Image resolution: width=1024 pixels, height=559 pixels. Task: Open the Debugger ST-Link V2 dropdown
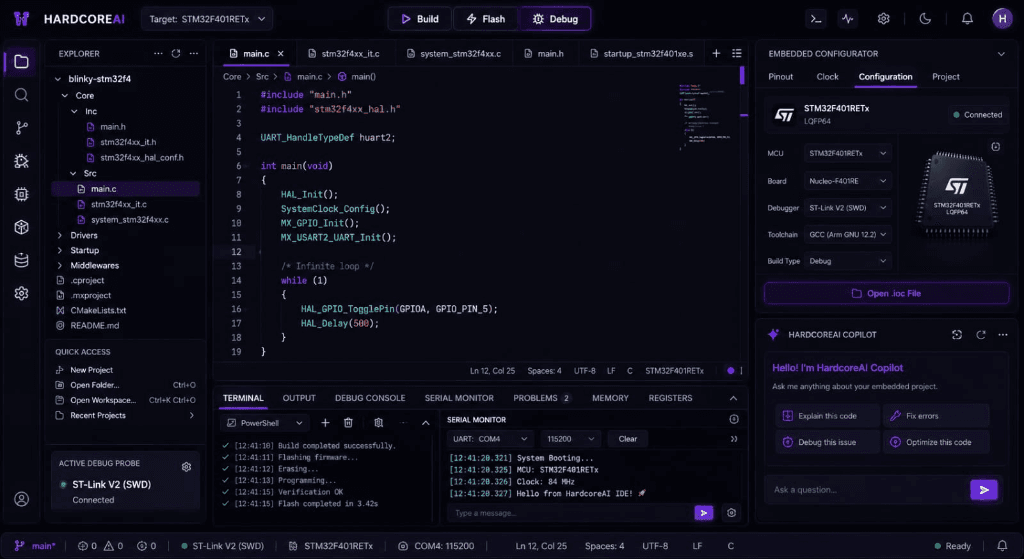tap(847, 208)
